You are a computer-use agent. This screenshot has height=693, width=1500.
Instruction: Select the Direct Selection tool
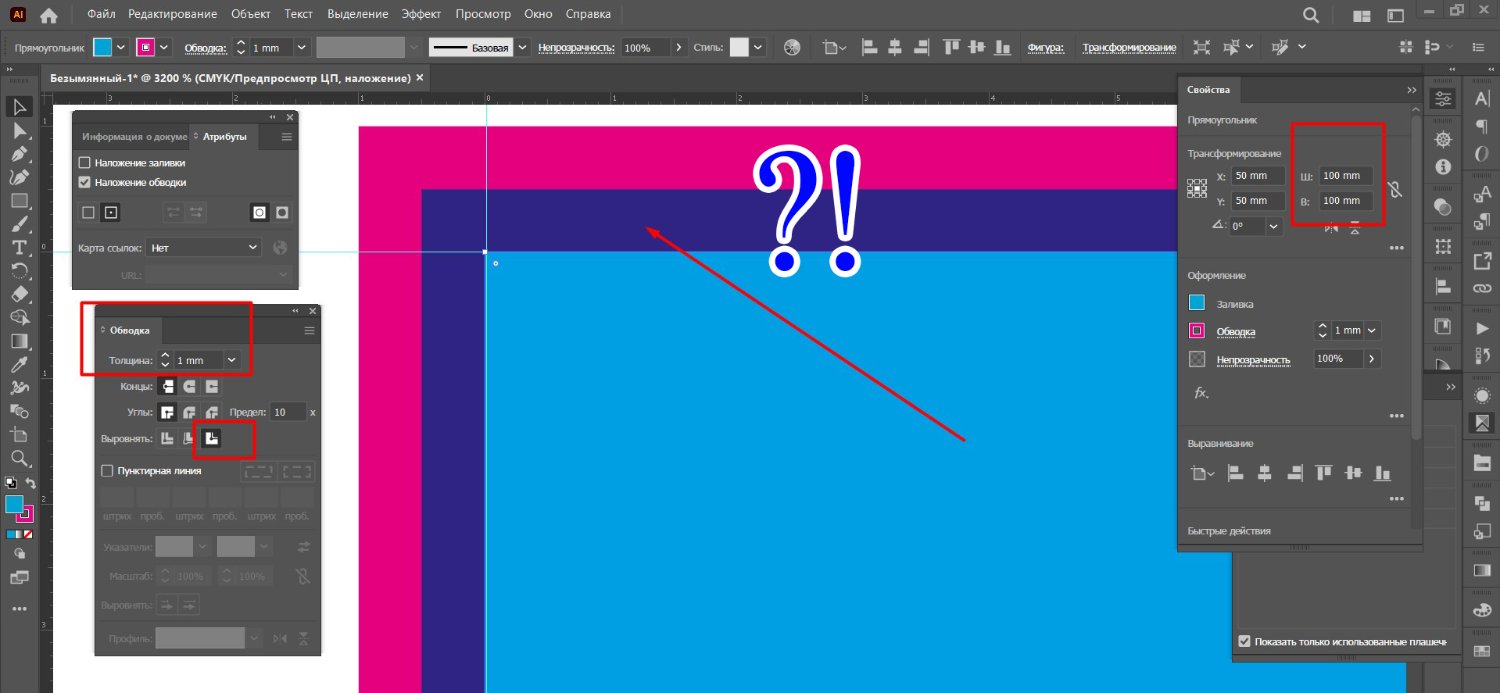click(x=19, y=131)
